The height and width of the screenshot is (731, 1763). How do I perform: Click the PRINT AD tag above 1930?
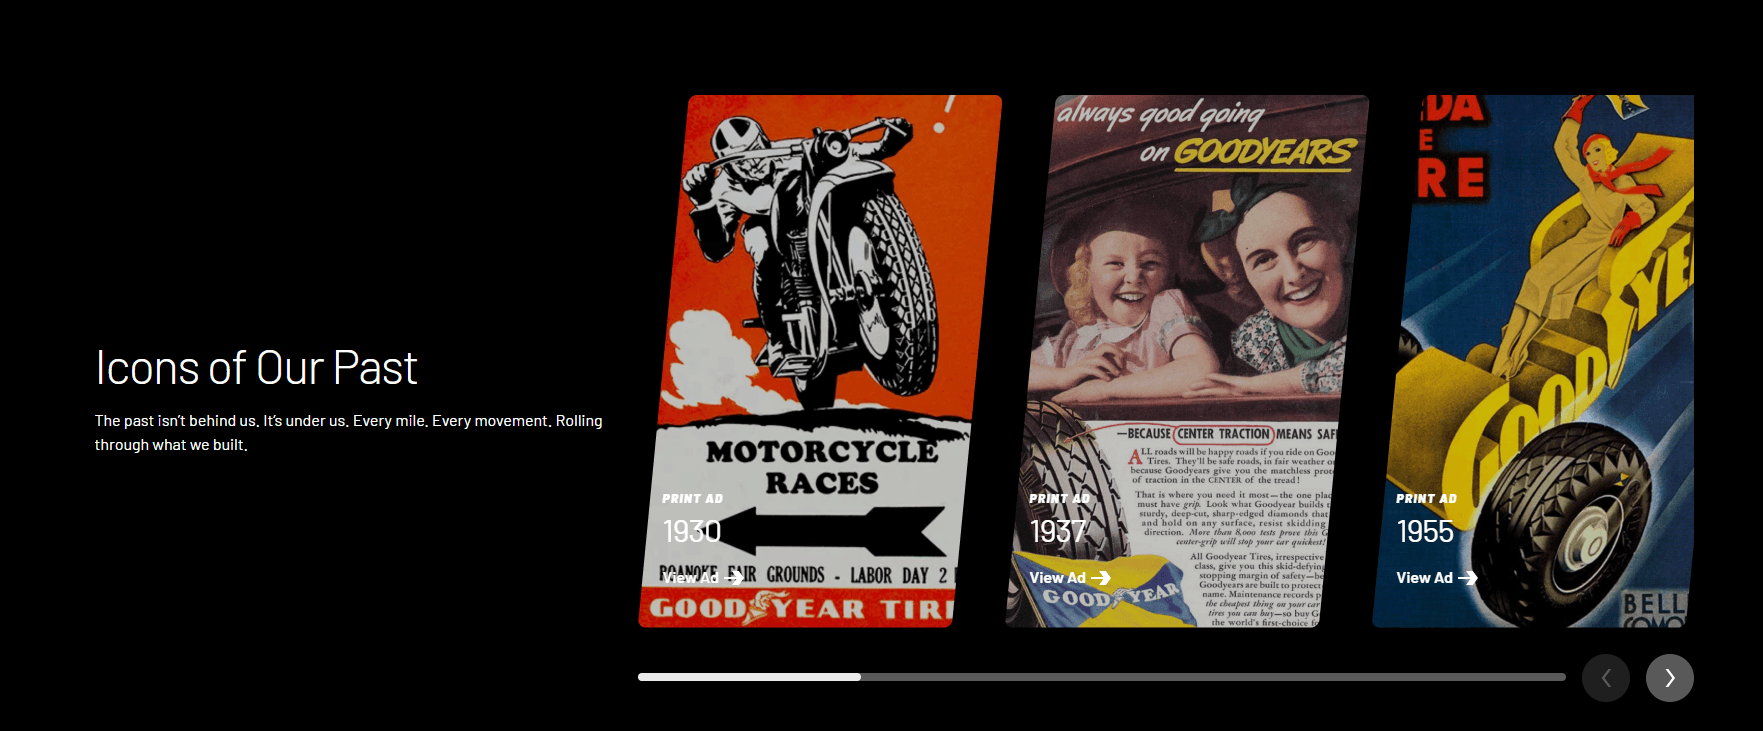coord(692,498)
